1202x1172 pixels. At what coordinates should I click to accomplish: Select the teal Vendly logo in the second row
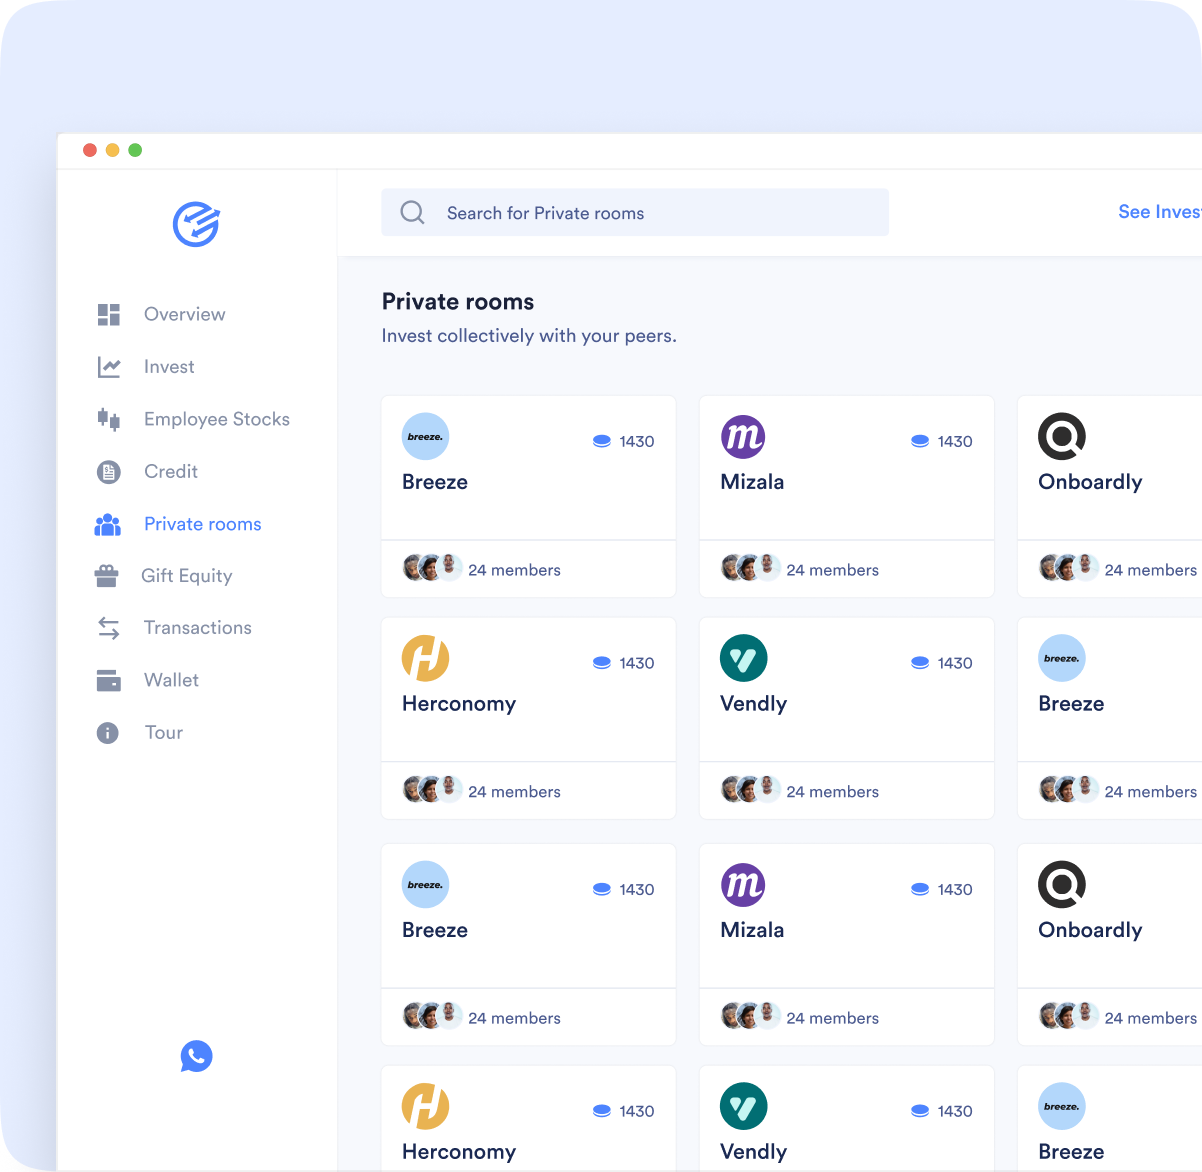point(743,659)
